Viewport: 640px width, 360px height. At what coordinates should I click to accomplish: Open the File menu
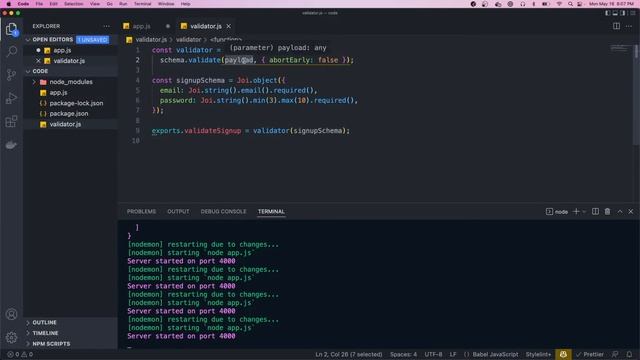coord(39,4)
